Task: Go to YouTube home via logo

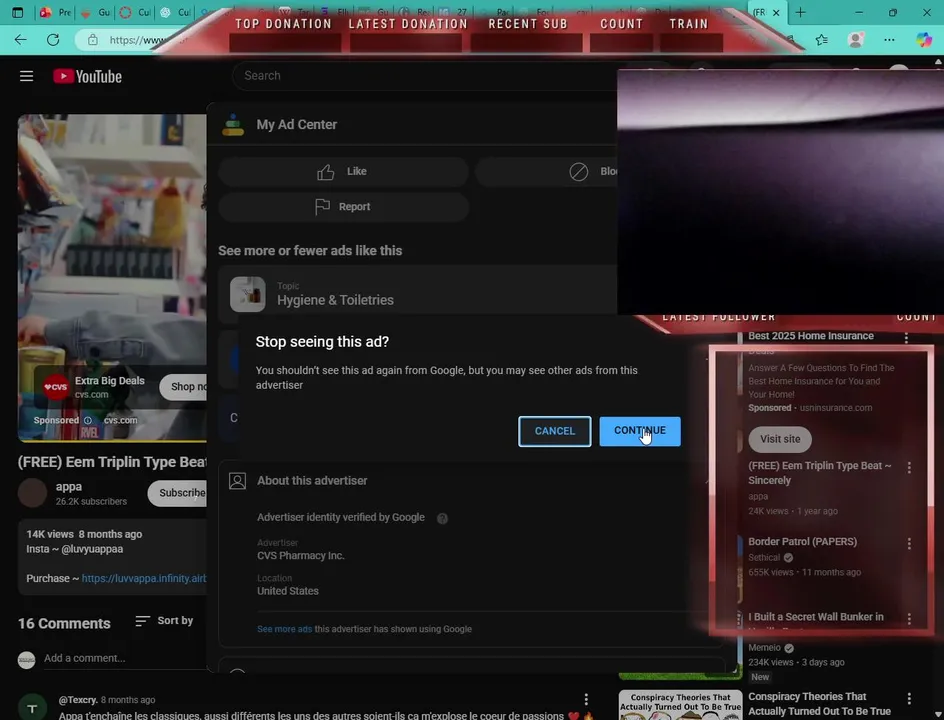Action: click(x=88, y=76)
